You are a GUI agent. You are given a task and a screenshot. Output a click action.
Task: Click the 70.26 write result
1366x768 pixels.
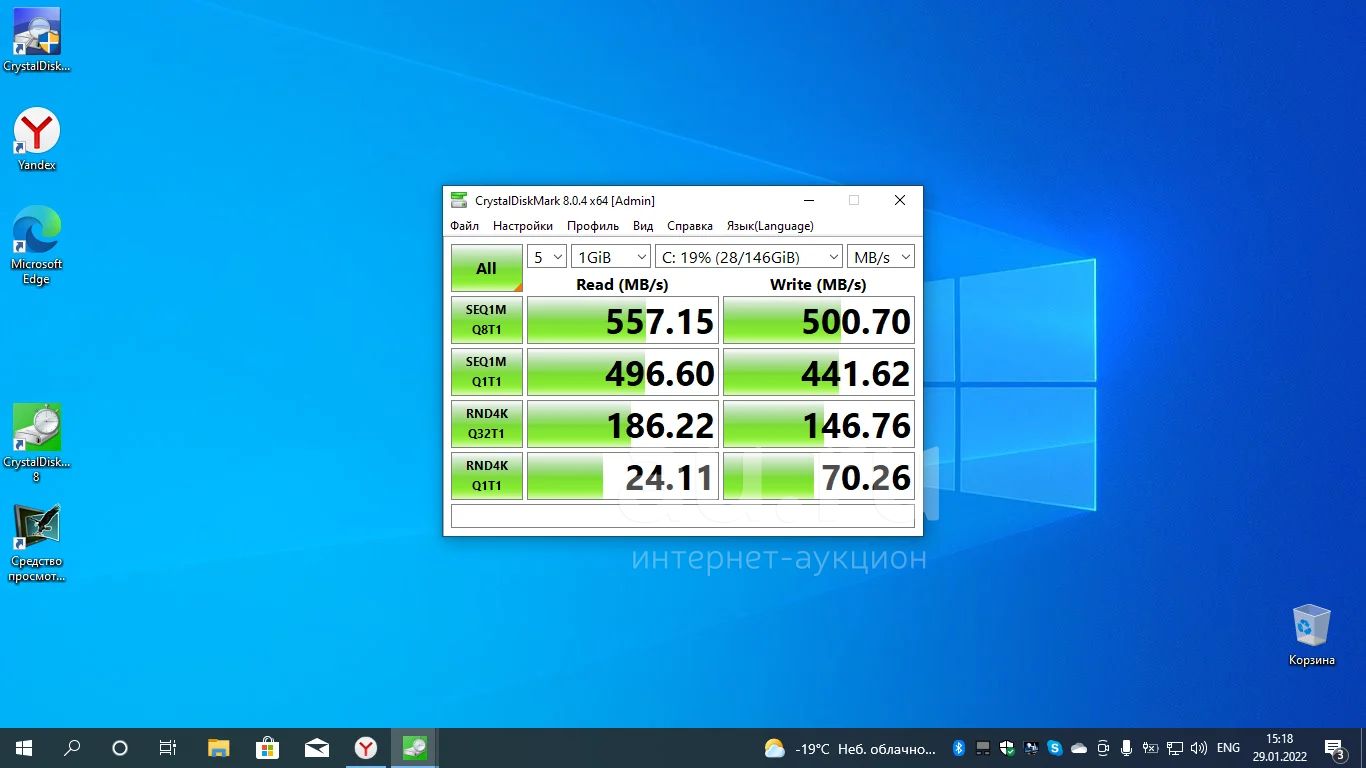819,476
